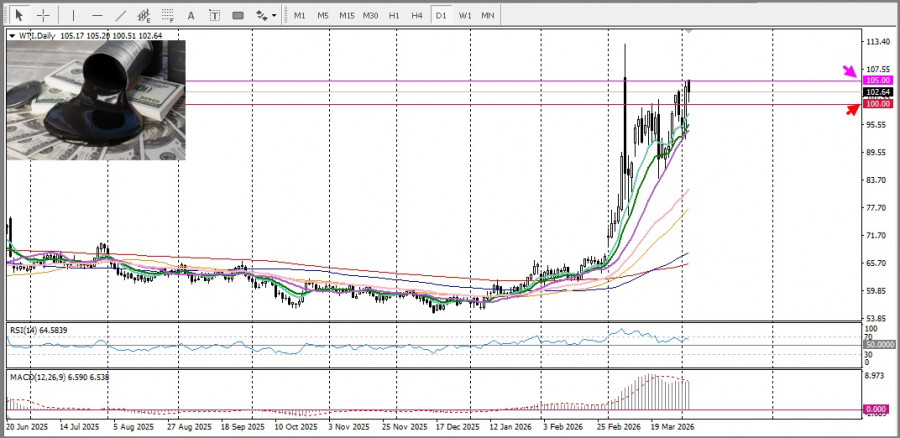Activate the crosshair tool

44,15
